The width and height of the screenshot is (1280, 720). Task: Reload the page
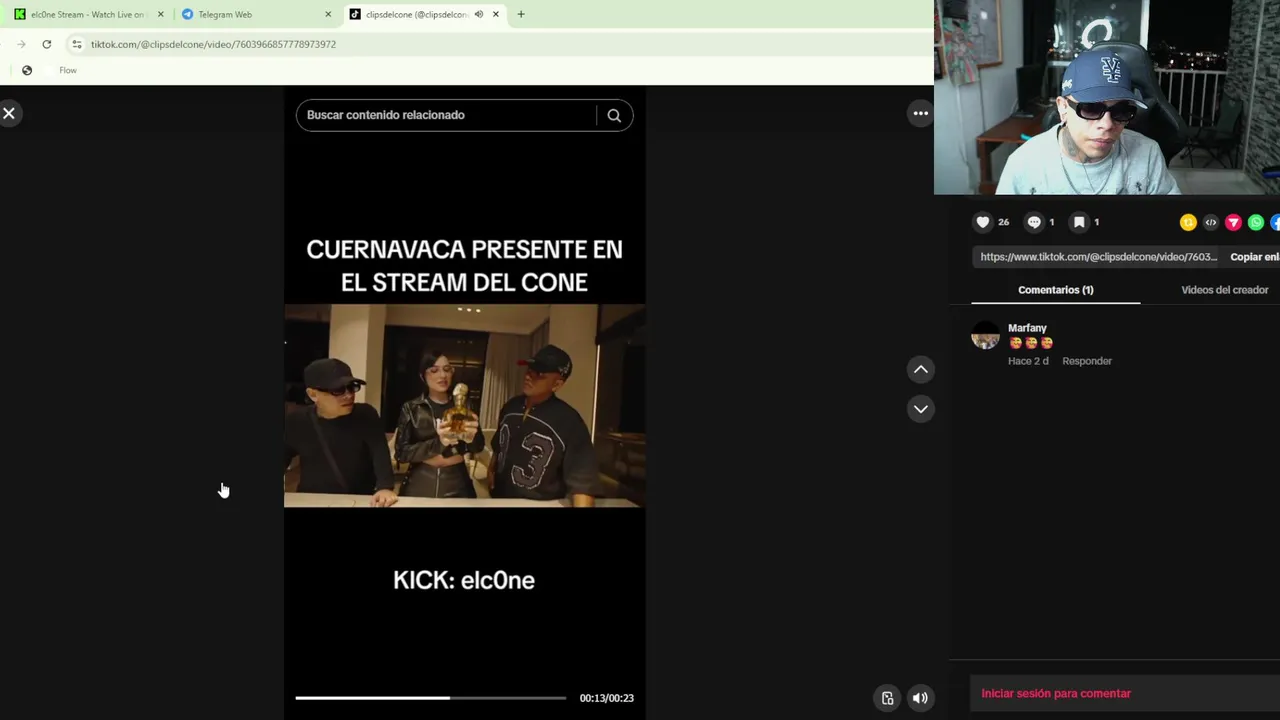coord(46,44)
